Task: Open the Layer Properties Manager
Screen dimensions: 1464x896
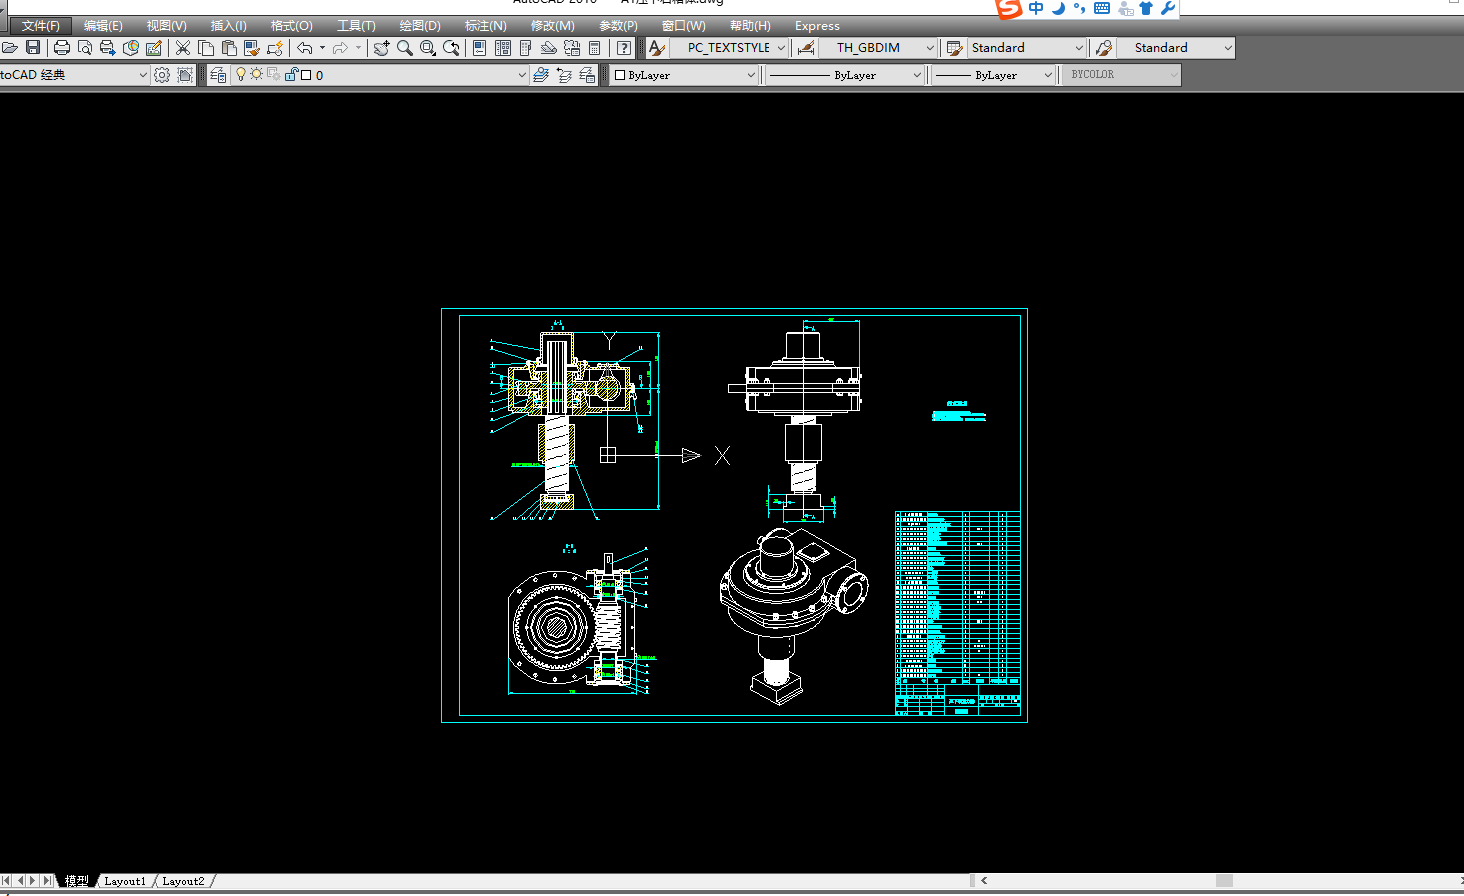Action: [218, 75]
